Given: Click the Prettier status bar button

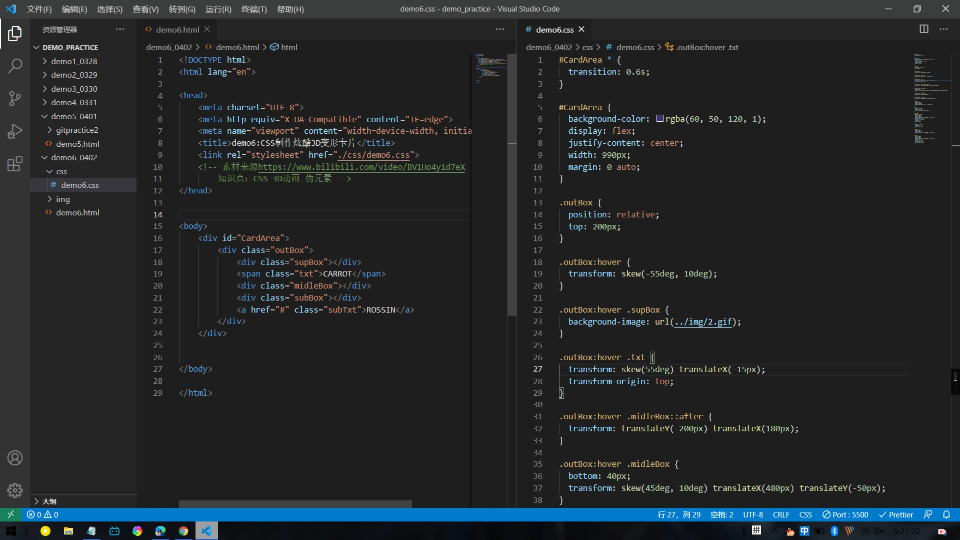Looking at the screenshot, I should [x=897, y=515].
